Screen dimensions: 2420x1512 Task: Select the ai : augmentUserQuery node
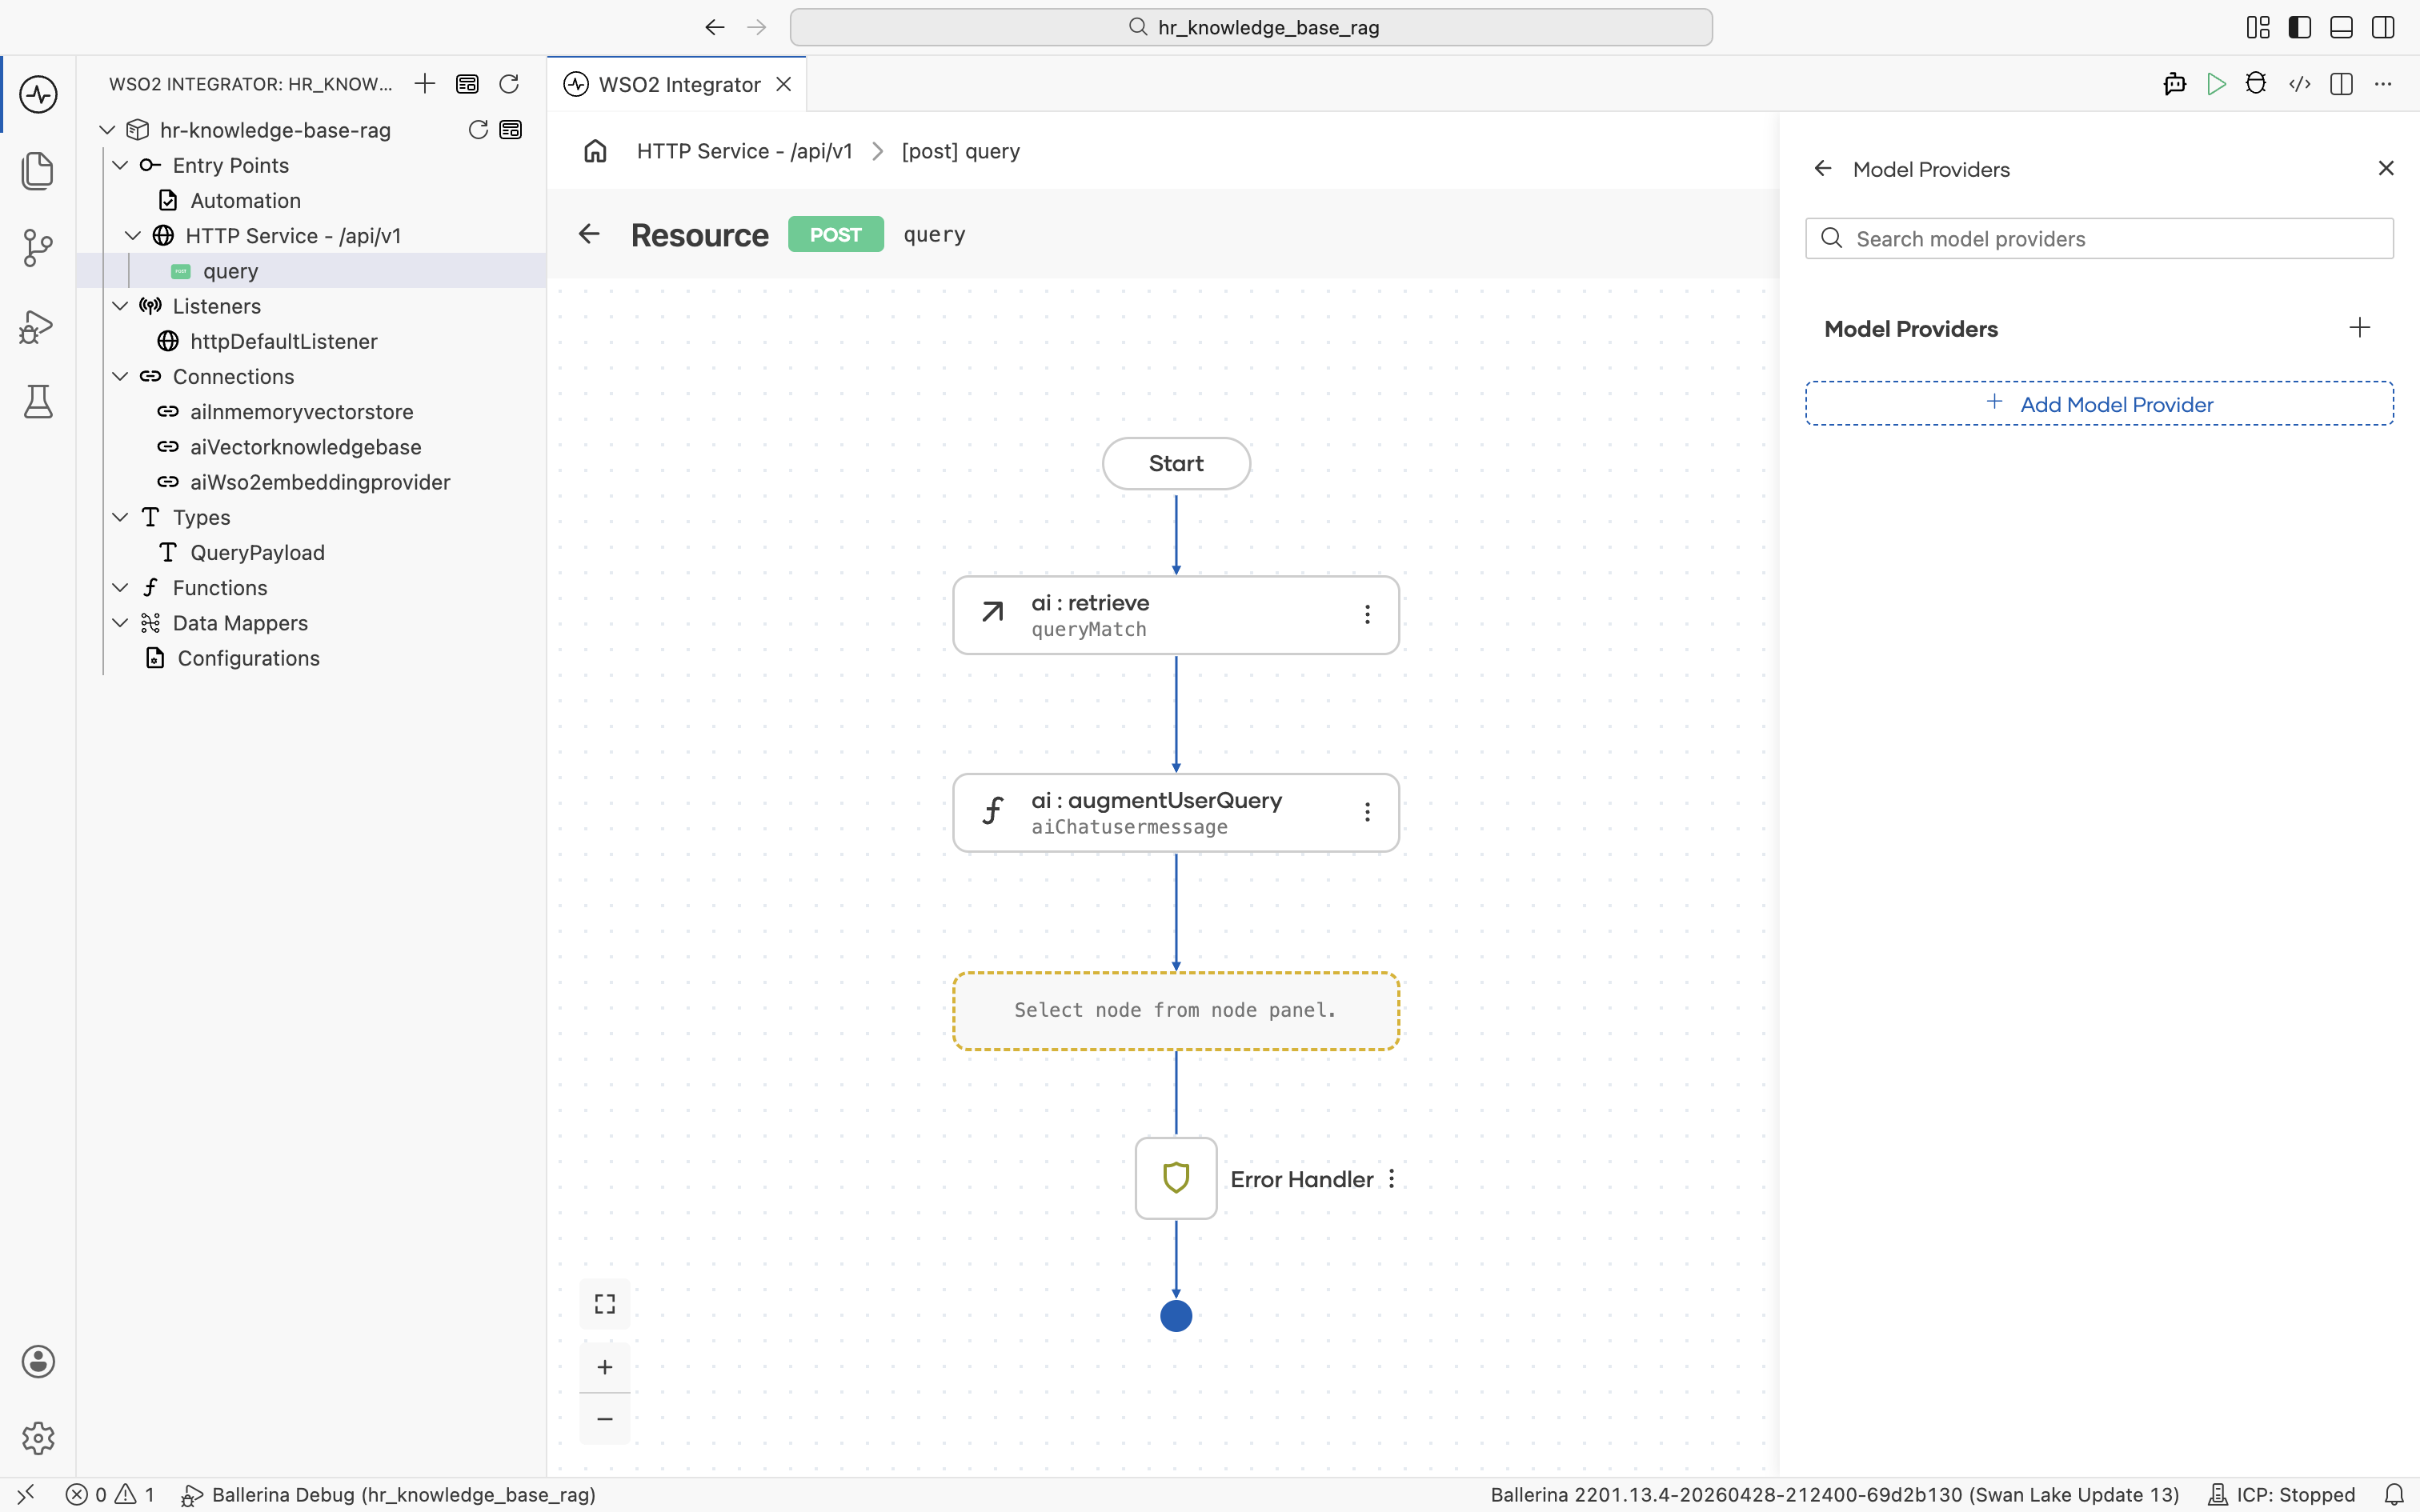[x=1176, y=813]
